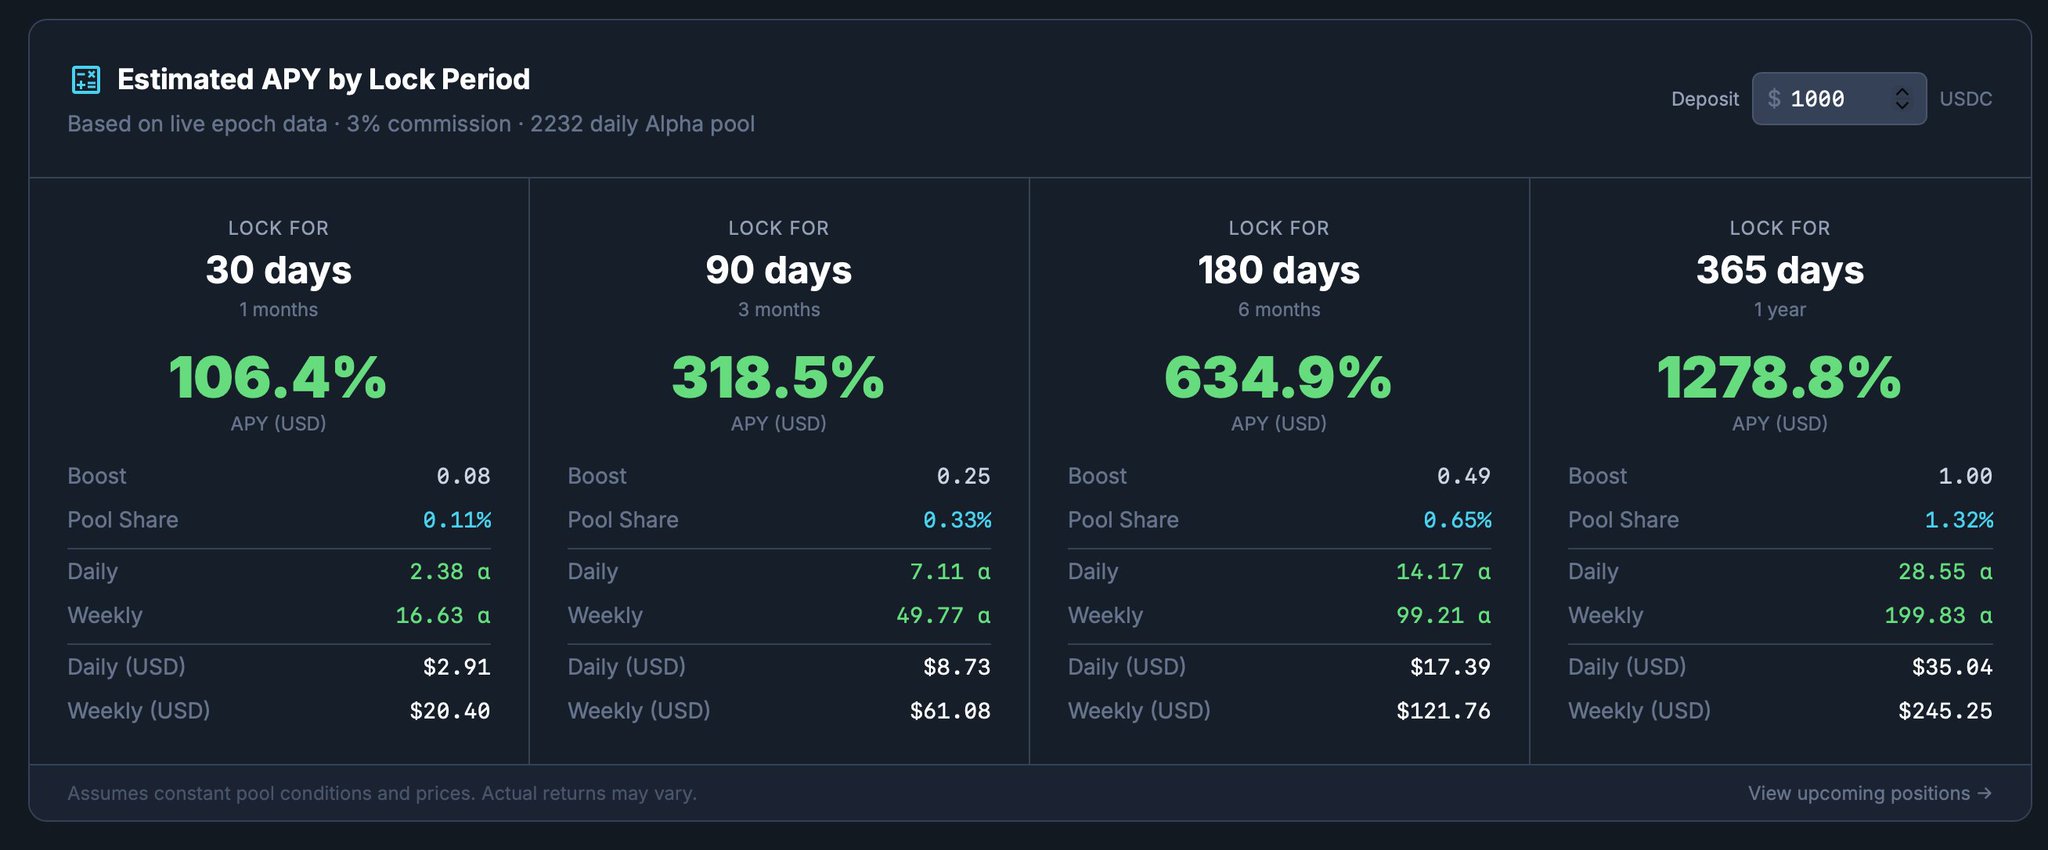This screenshot has height=850, width=2048.
Task: Click the 634.9% APY value
Action: pos(1278,378)
